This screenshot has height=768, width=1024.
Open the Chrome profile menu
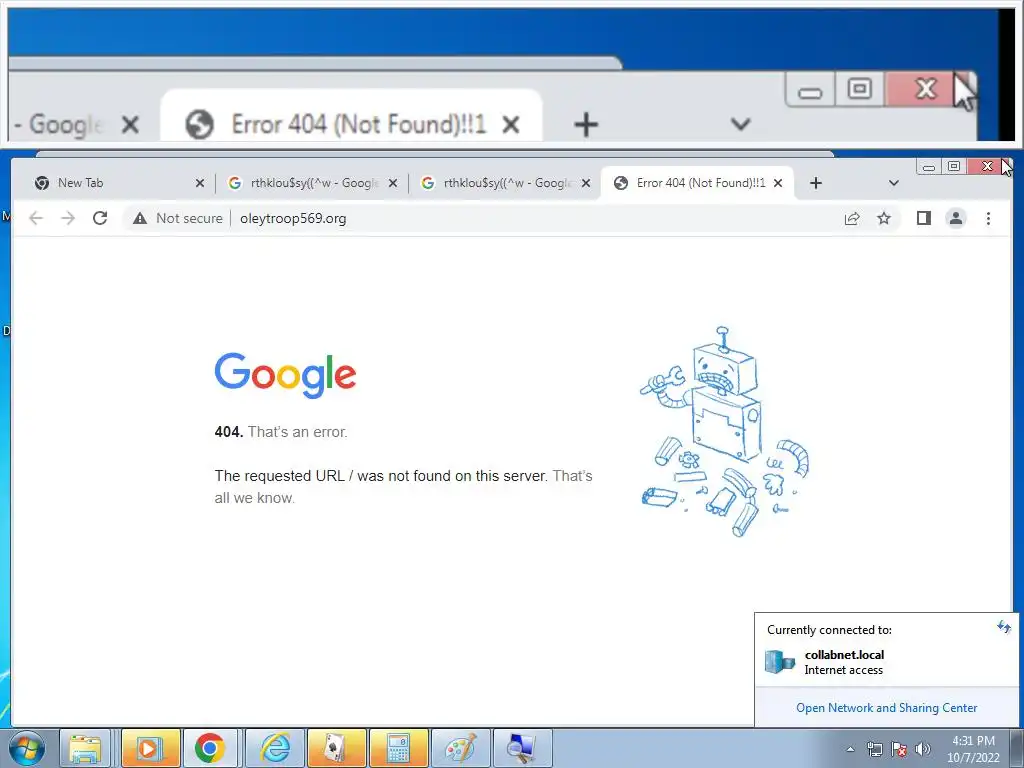pyautogui.click(x=956, y=218)
